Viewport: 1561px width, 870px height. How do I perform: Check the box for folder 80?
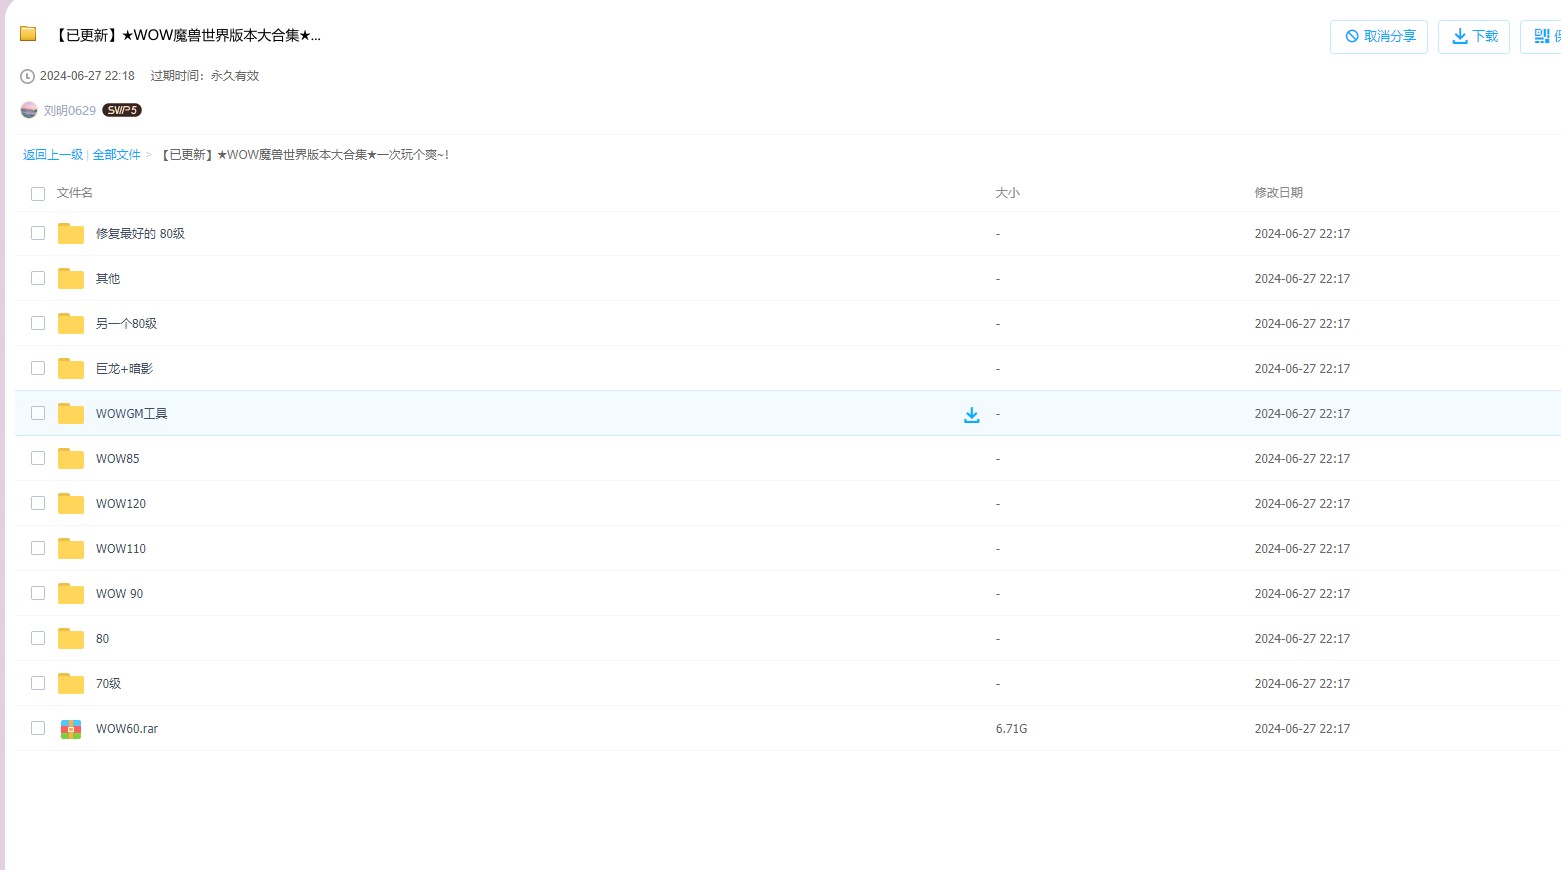(38, 638)
